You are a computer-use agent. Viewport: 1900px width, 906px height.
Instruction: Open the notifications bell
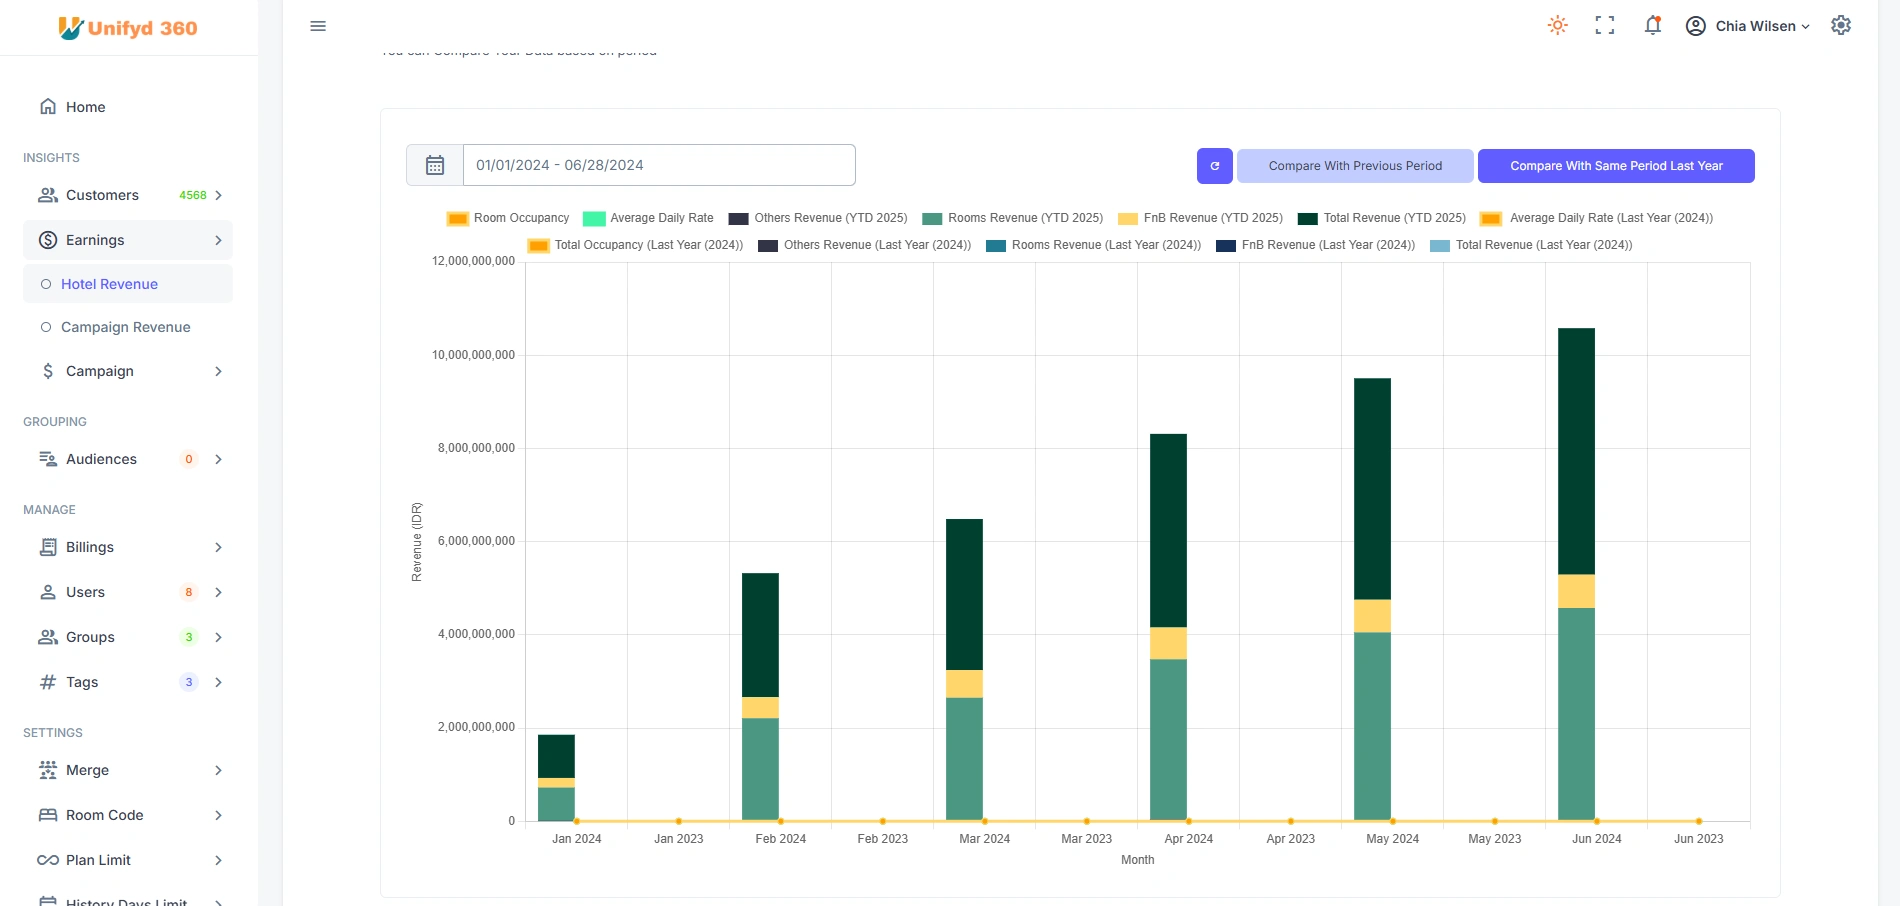pyautogui.click(x=1653, y=26)
